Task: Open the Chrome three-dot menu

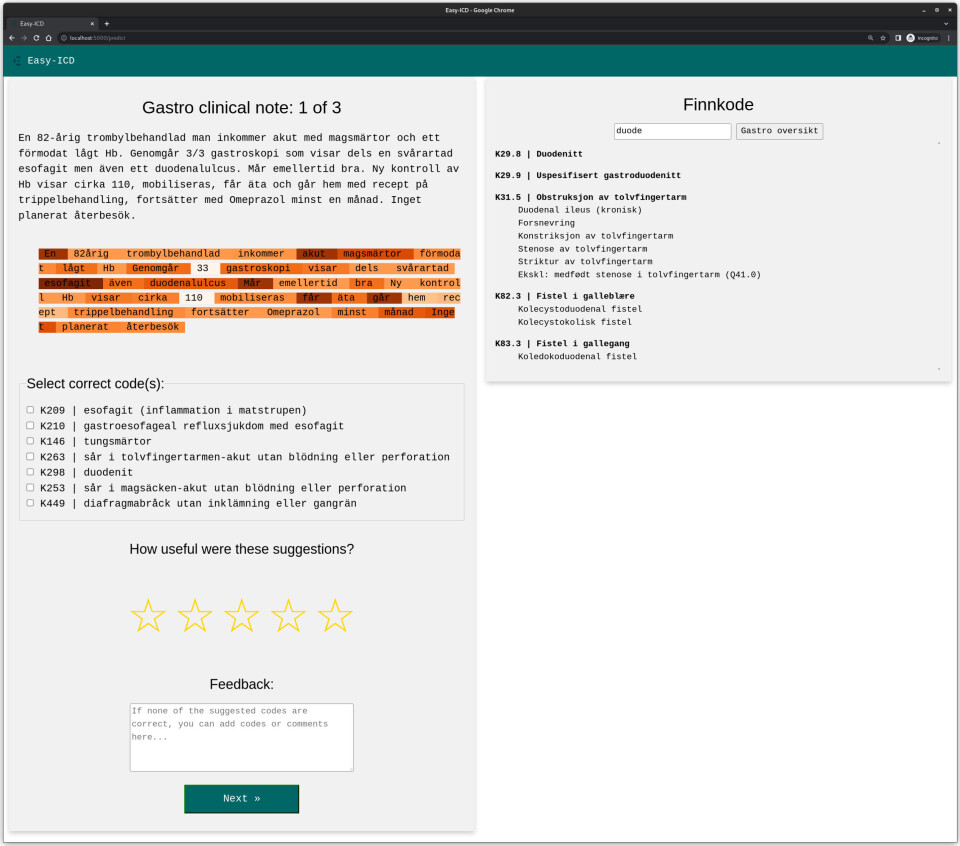Action: pos(948,37)
